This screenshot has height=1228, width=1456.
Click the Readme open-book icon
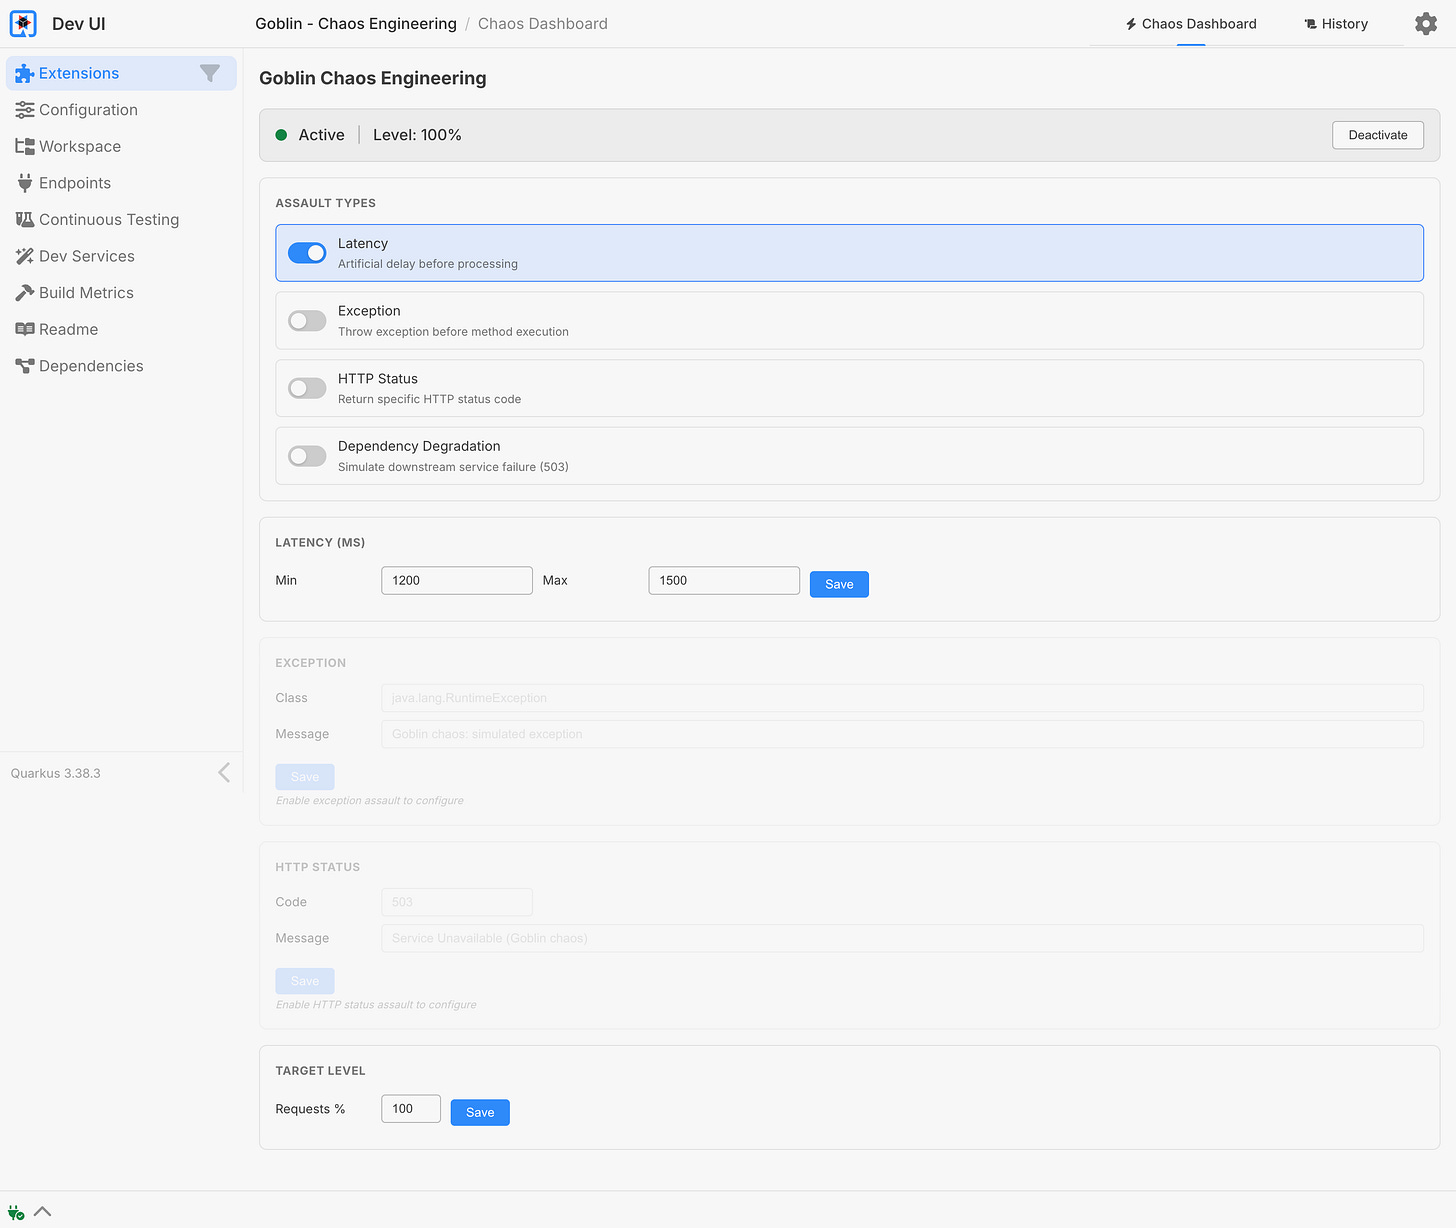(24, 329)
